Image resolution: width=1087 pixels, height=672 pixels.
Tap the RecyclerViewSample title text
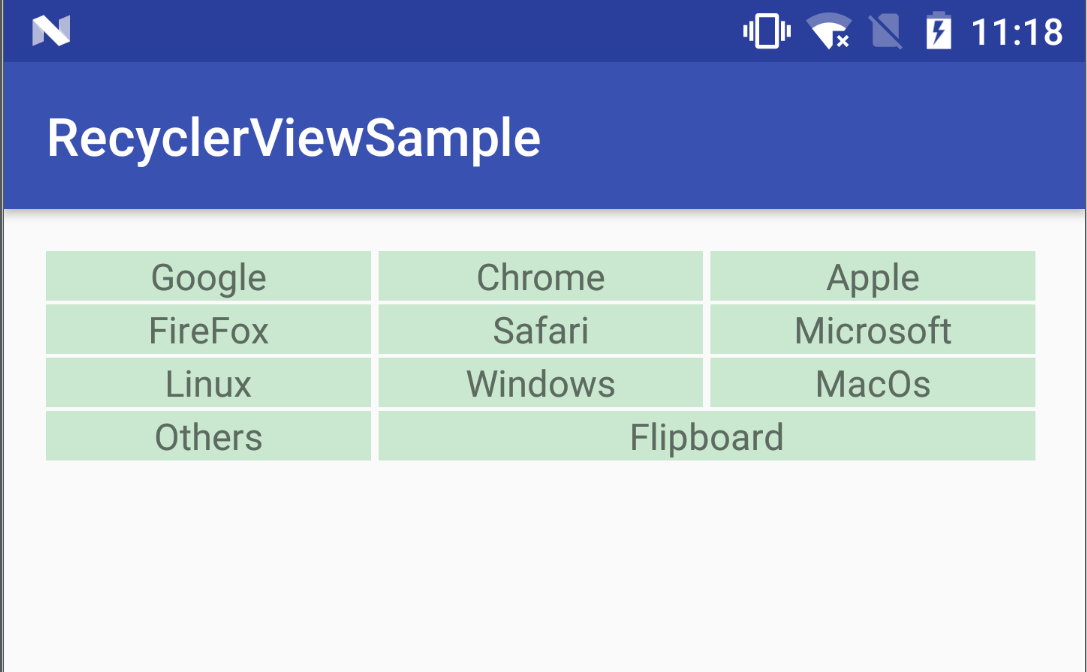pyautogui.click(x=292, y=137)
